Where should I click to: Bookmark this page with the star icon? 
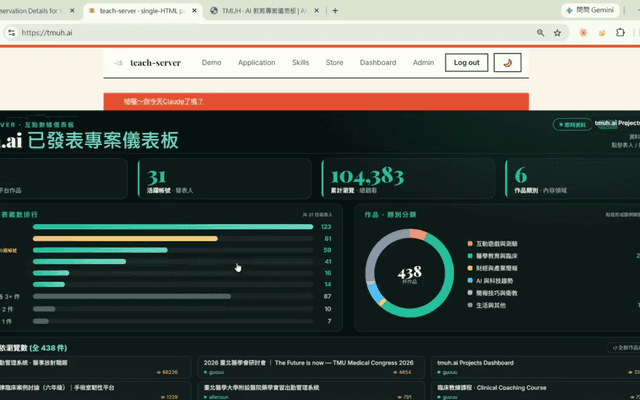tap(557, 33)
